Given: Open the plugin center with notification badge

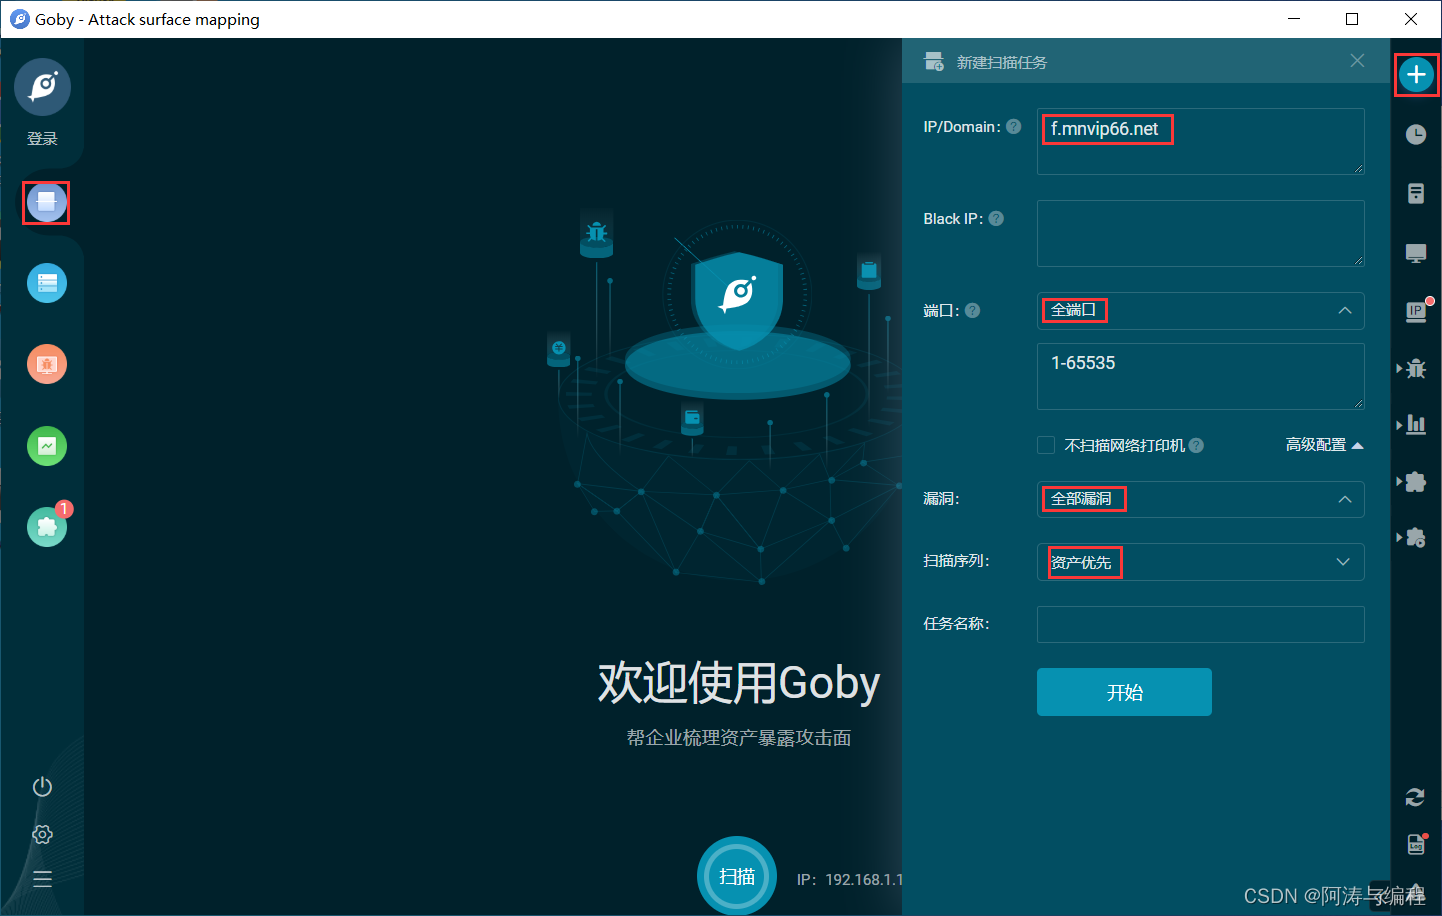Looking at the screenshot, I should click(x=46, y=527).
